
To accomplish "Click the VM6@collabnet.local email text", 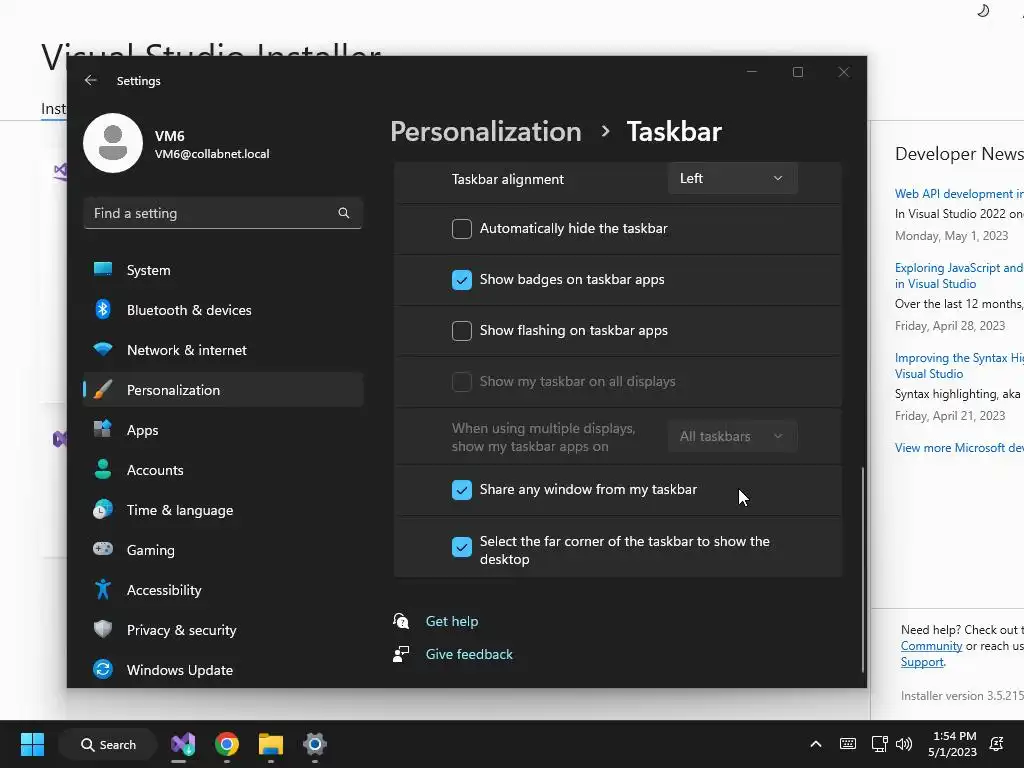I will 212,154.
